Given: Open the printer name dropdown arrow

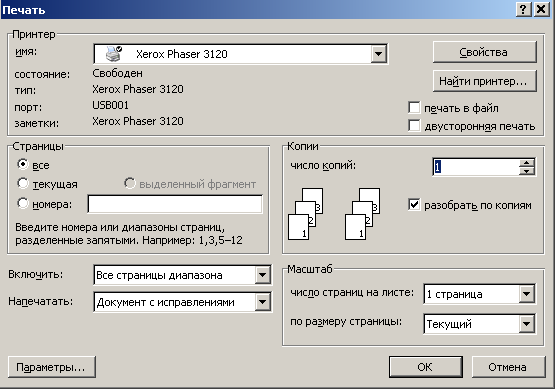Looking at the screenshot, I should coord(378,54).
